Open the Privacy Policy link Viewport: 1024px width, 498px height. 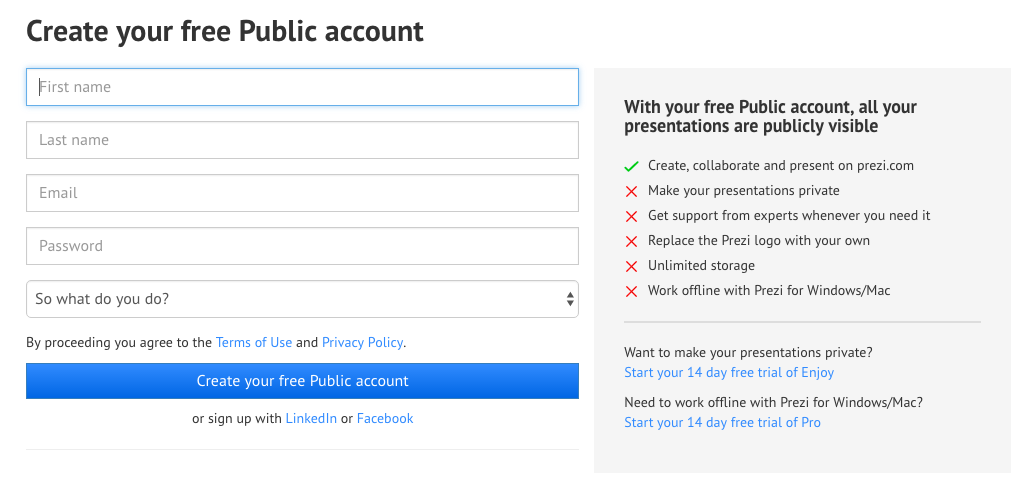[362, 342]
